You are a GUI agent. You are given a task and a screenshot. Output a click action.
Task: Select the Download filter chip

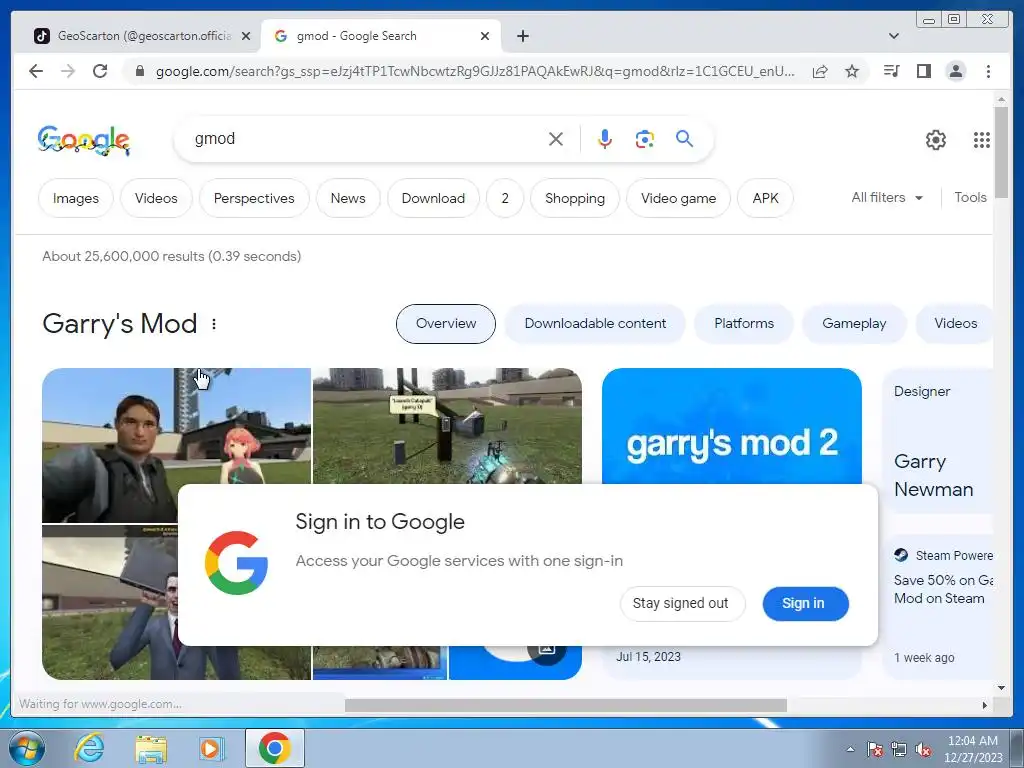[x=433, y=198]
